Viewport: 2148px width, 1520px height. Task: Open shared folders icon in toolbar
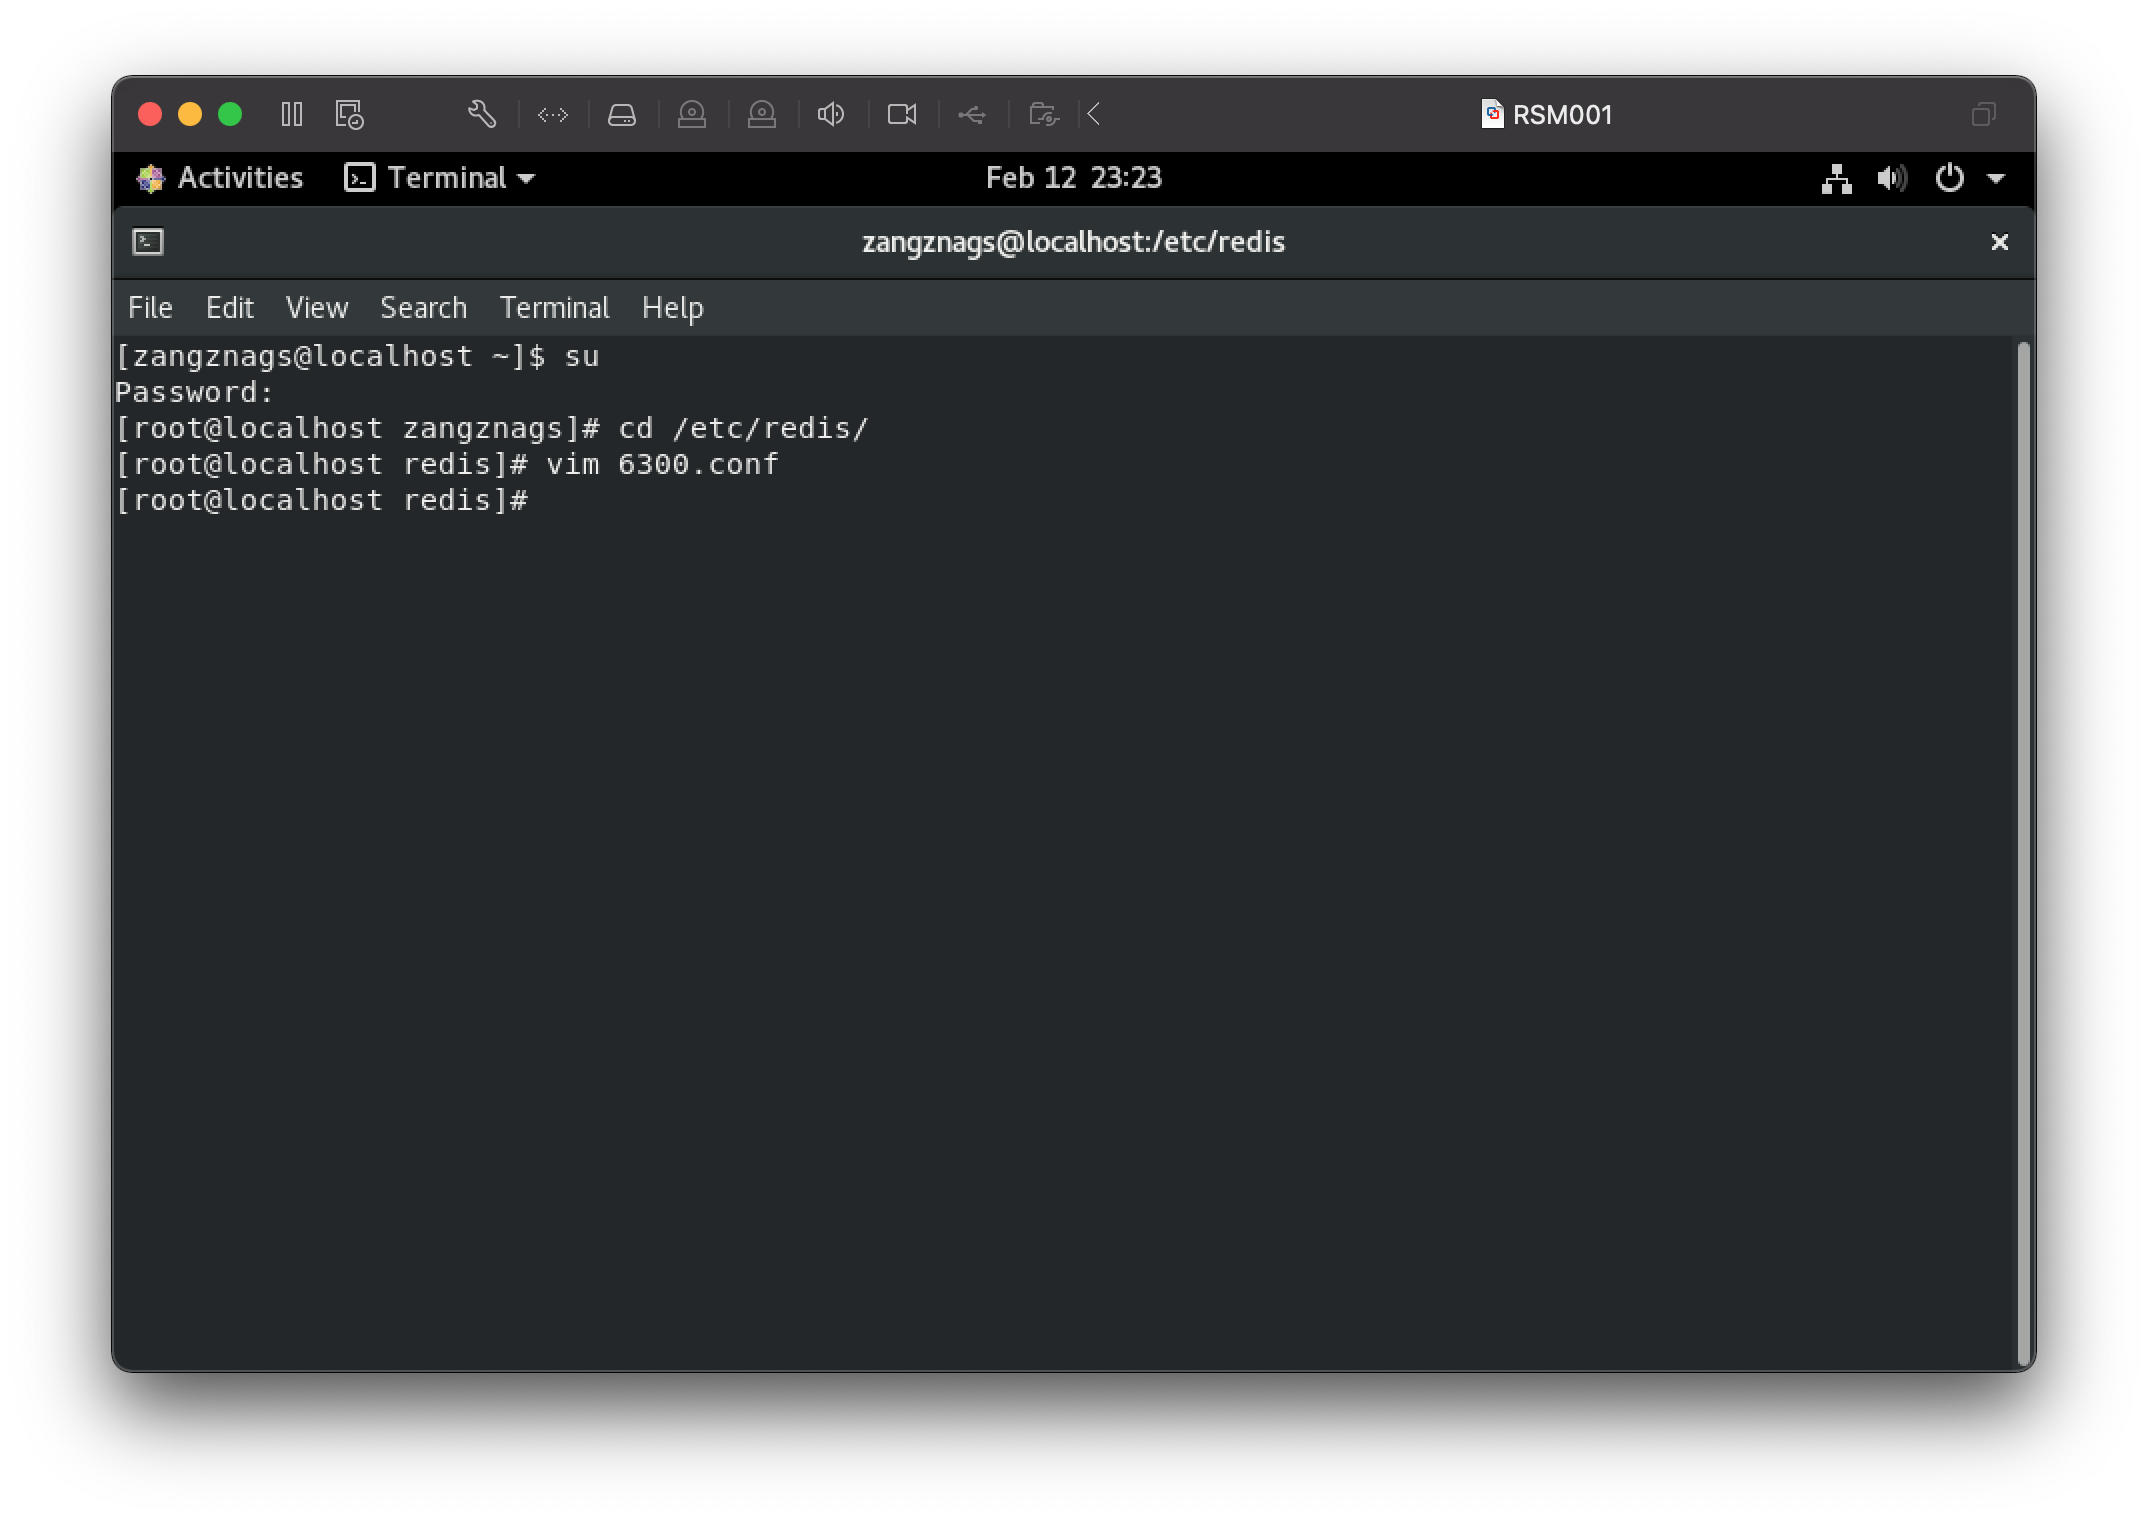[1043, 115]
